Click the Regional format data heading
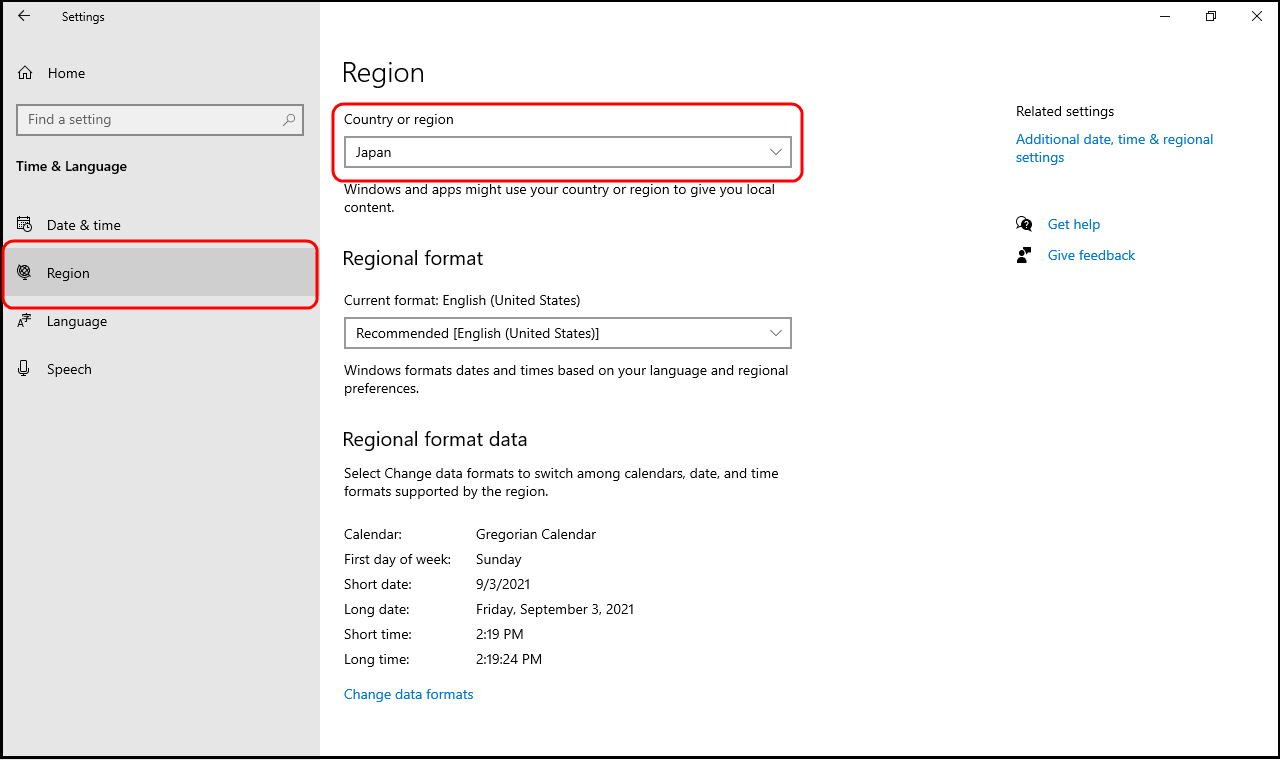This screenshot has width=1280, height=760. click(x=435, y=439)
